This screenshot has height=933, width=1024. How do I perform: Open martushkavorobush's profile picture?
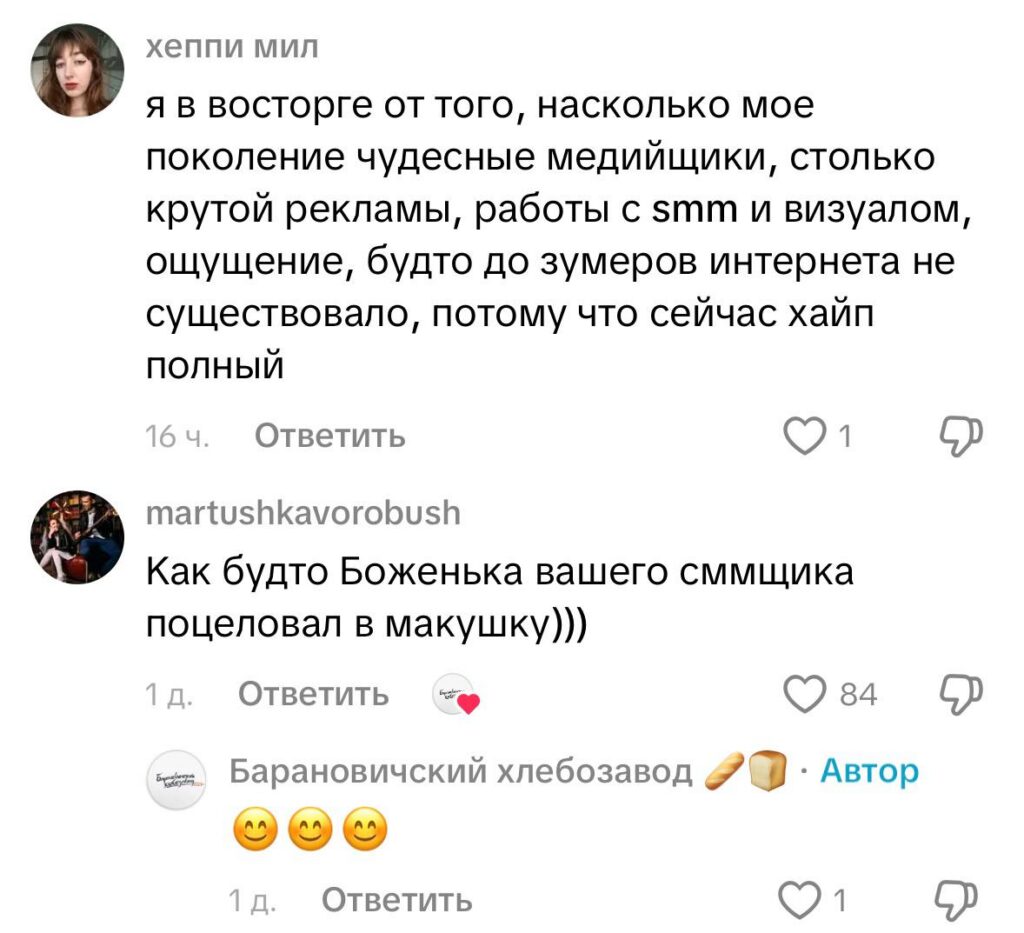(79, 539)
